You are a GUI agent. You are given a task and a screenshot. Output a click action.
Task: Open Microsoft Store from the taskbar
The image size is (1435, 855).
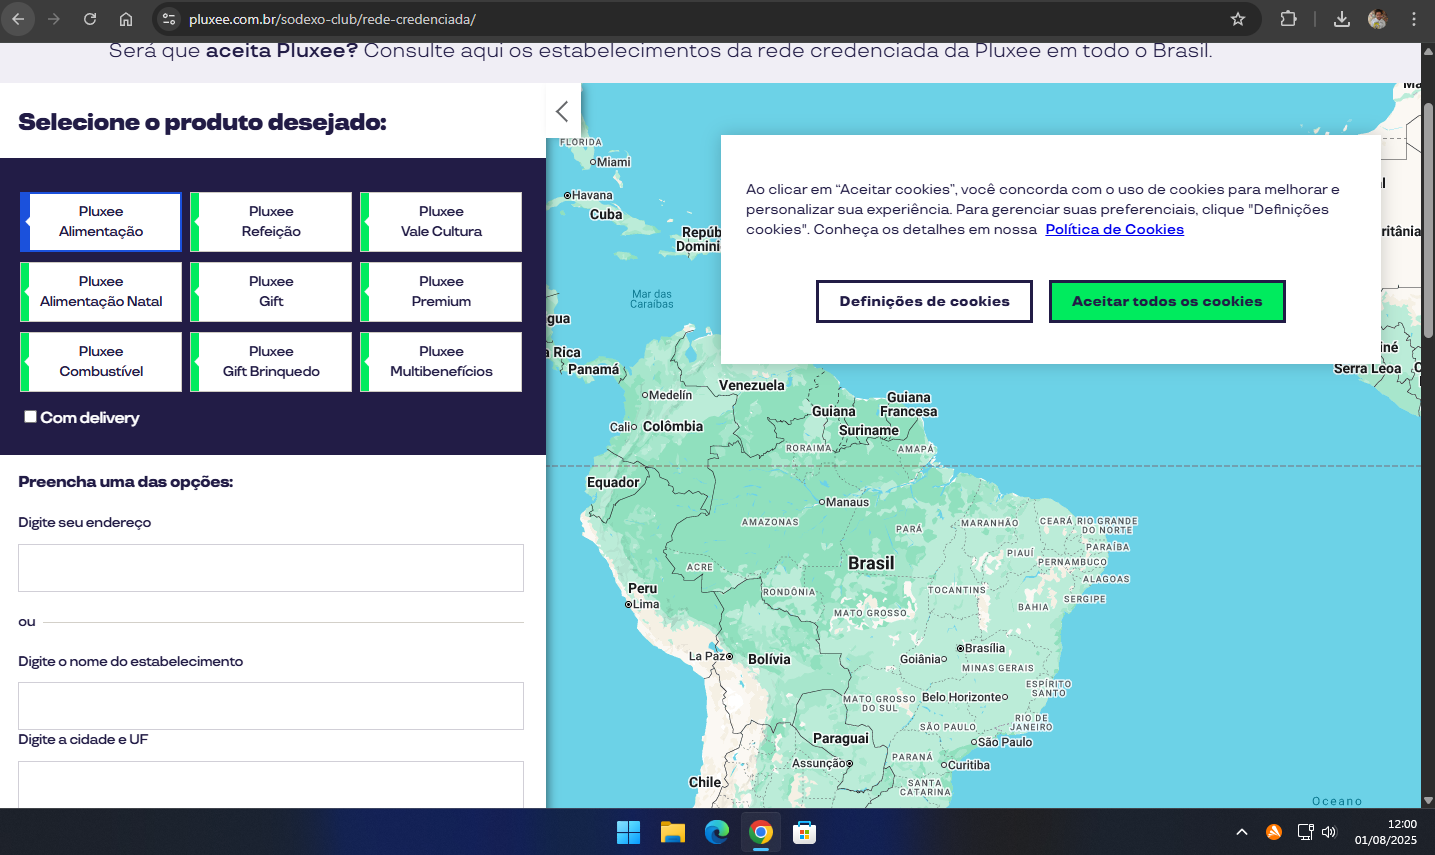coord(805,832)
